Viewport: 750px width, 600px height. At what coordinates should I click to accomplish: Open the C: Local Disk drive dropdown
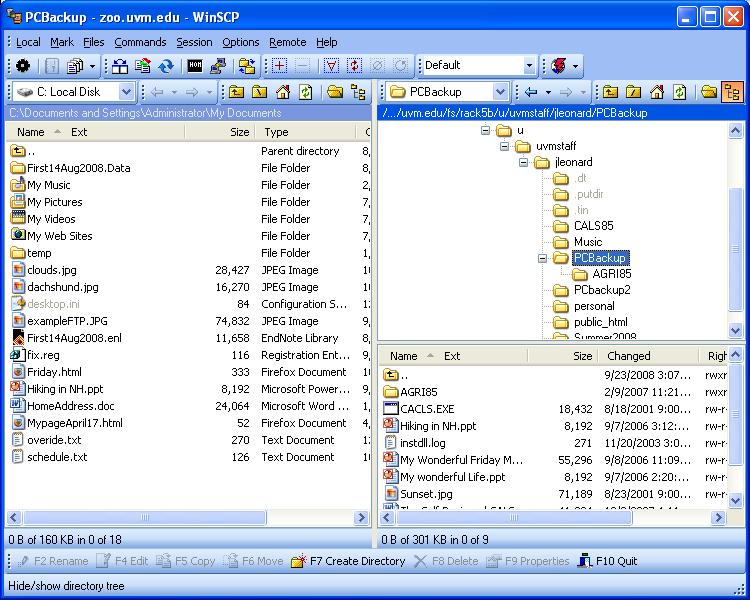126,91
